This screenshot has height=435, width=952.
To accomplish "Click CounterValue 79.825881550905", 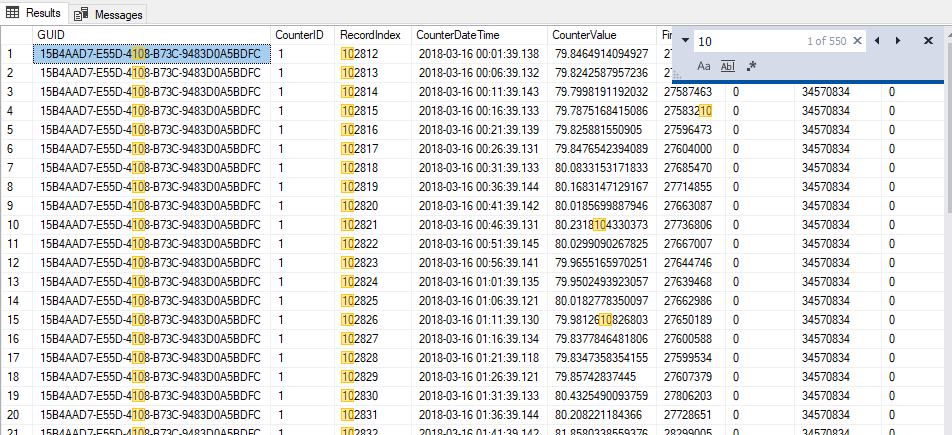I will coord(602,130).
